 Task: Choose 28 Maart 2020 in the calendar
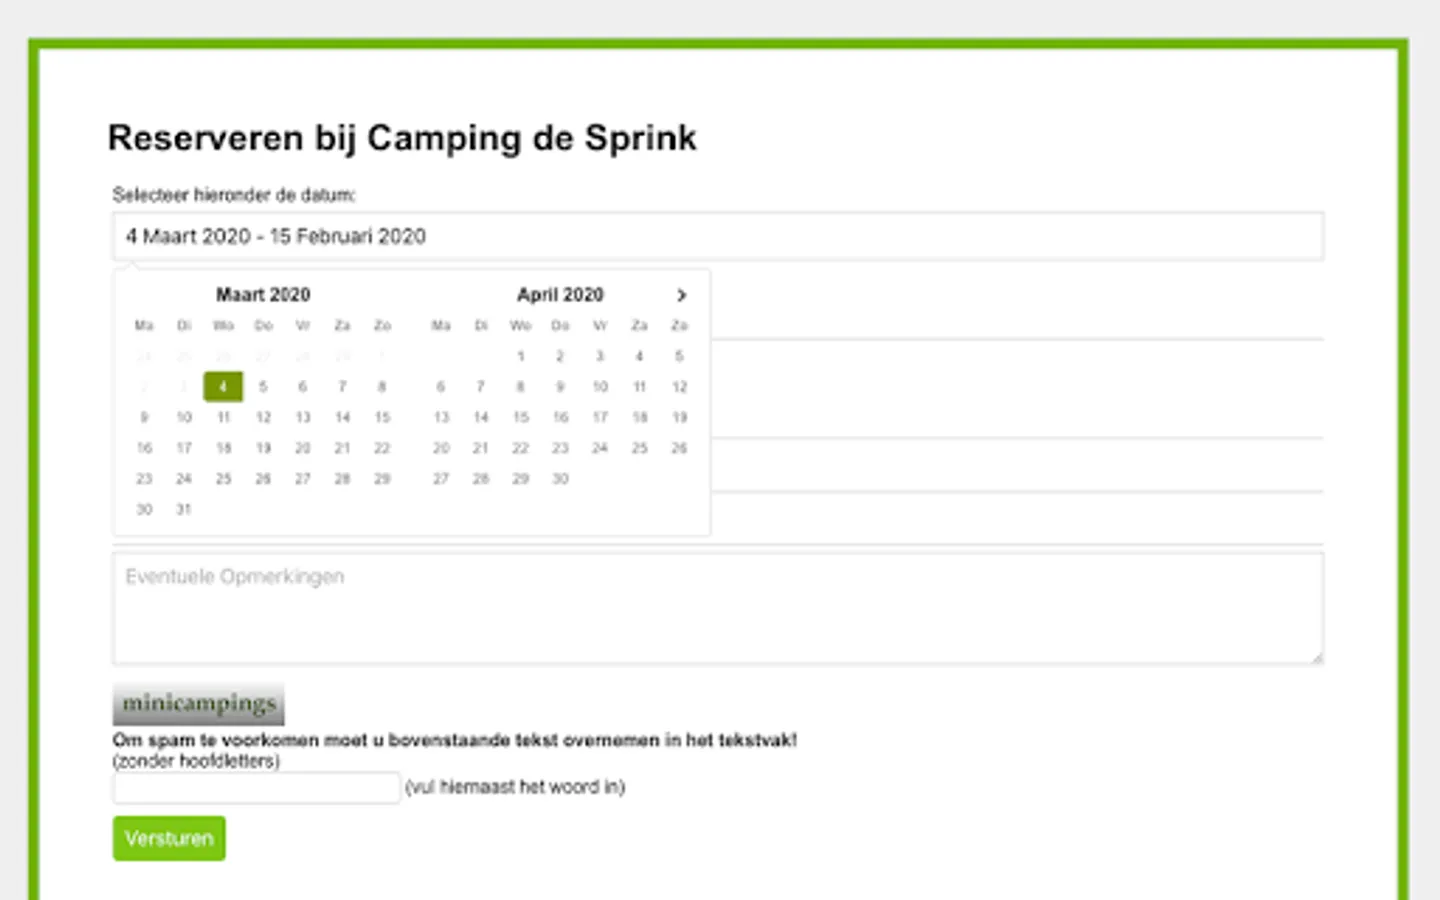point(342,479)
